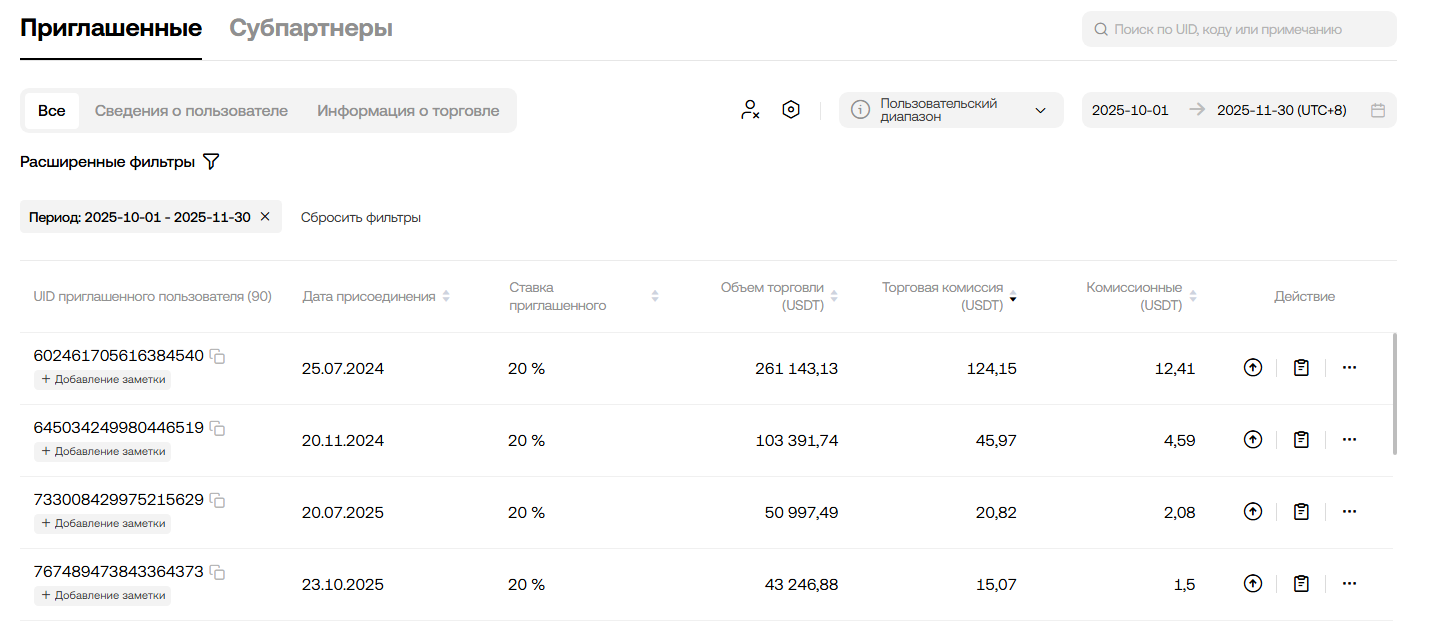Click the circled up-arrow icon in the 25.07.2024 row
The height and width of the screenshot is (625, 1433).
coord(1253,368)
